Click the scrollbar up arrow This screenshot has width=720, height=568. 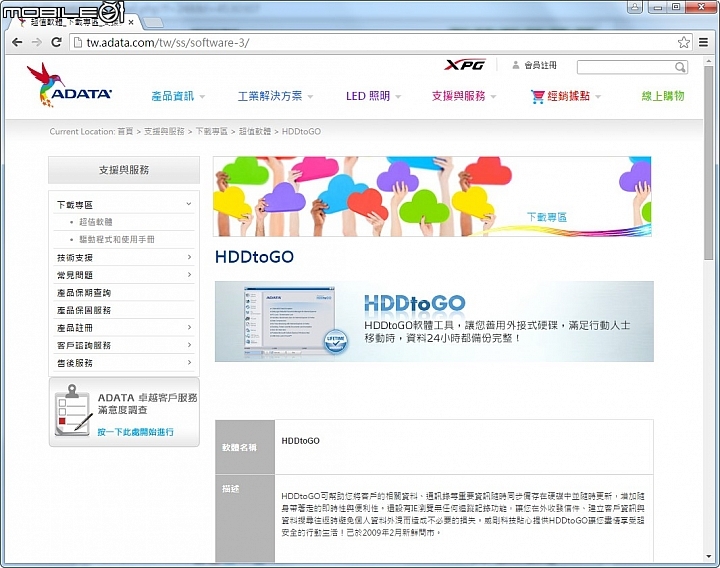(x=709, y=60)
